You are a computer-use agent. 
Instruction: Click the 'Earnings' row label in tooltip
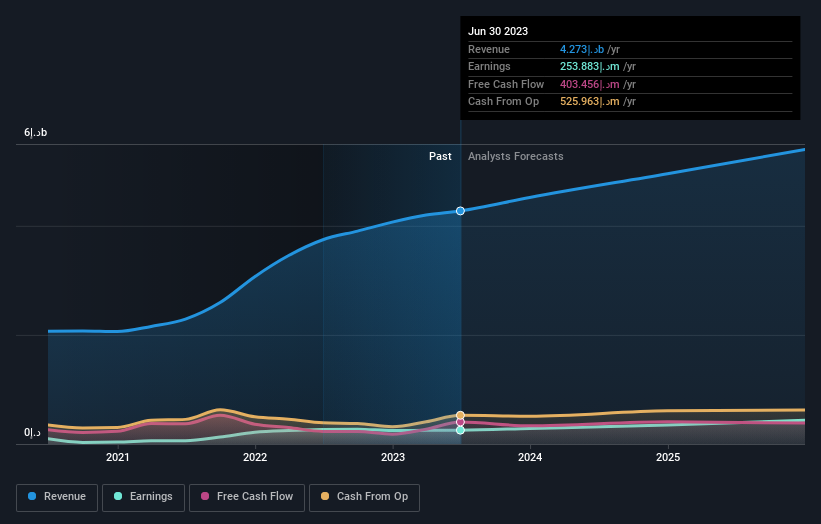tap(489, 66)
